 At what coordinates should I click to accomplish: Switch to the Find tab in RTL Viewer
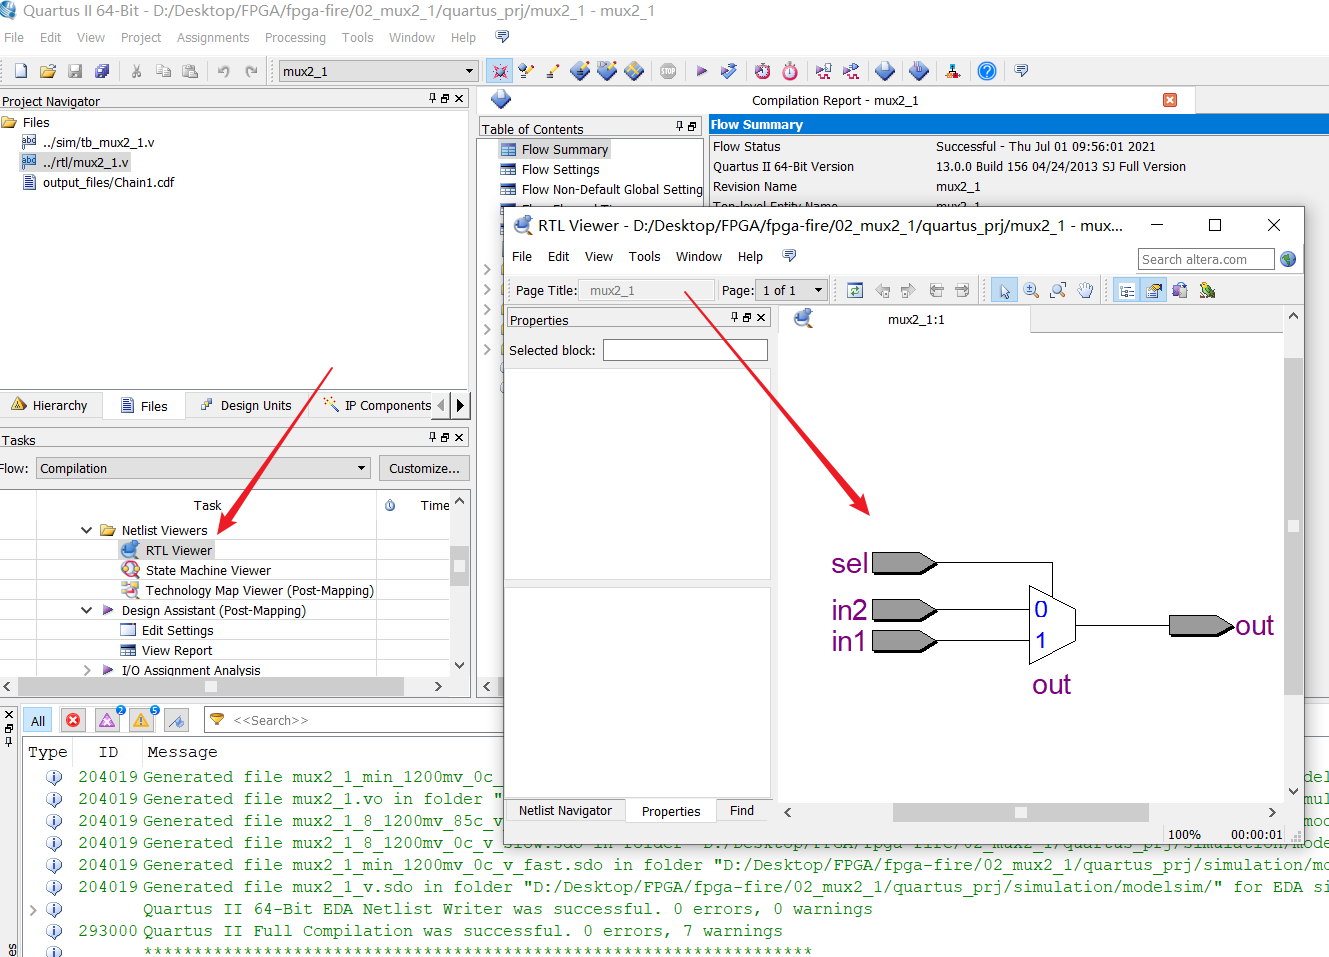(742, 810)
